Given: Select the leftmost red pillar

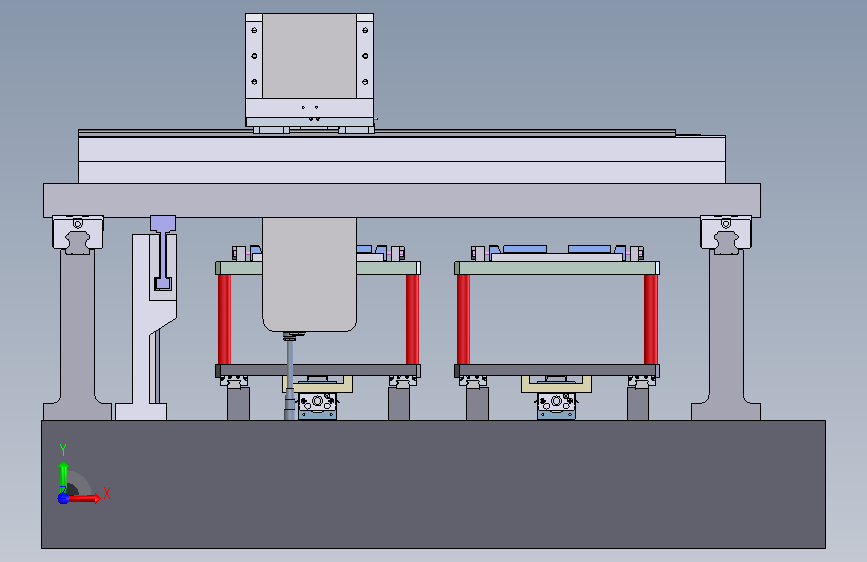Looking at the screenshot, I should tap(224, 319).
